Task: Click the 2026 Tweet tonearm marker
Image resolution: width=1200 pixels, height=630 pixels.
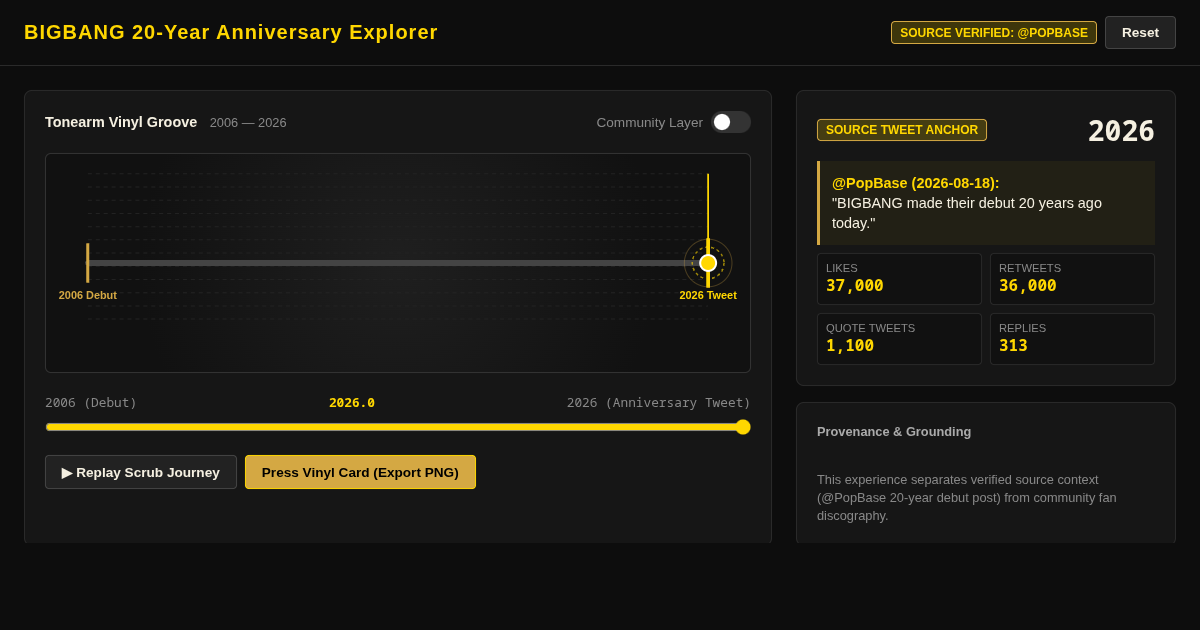Action: [x=708, y=263]
